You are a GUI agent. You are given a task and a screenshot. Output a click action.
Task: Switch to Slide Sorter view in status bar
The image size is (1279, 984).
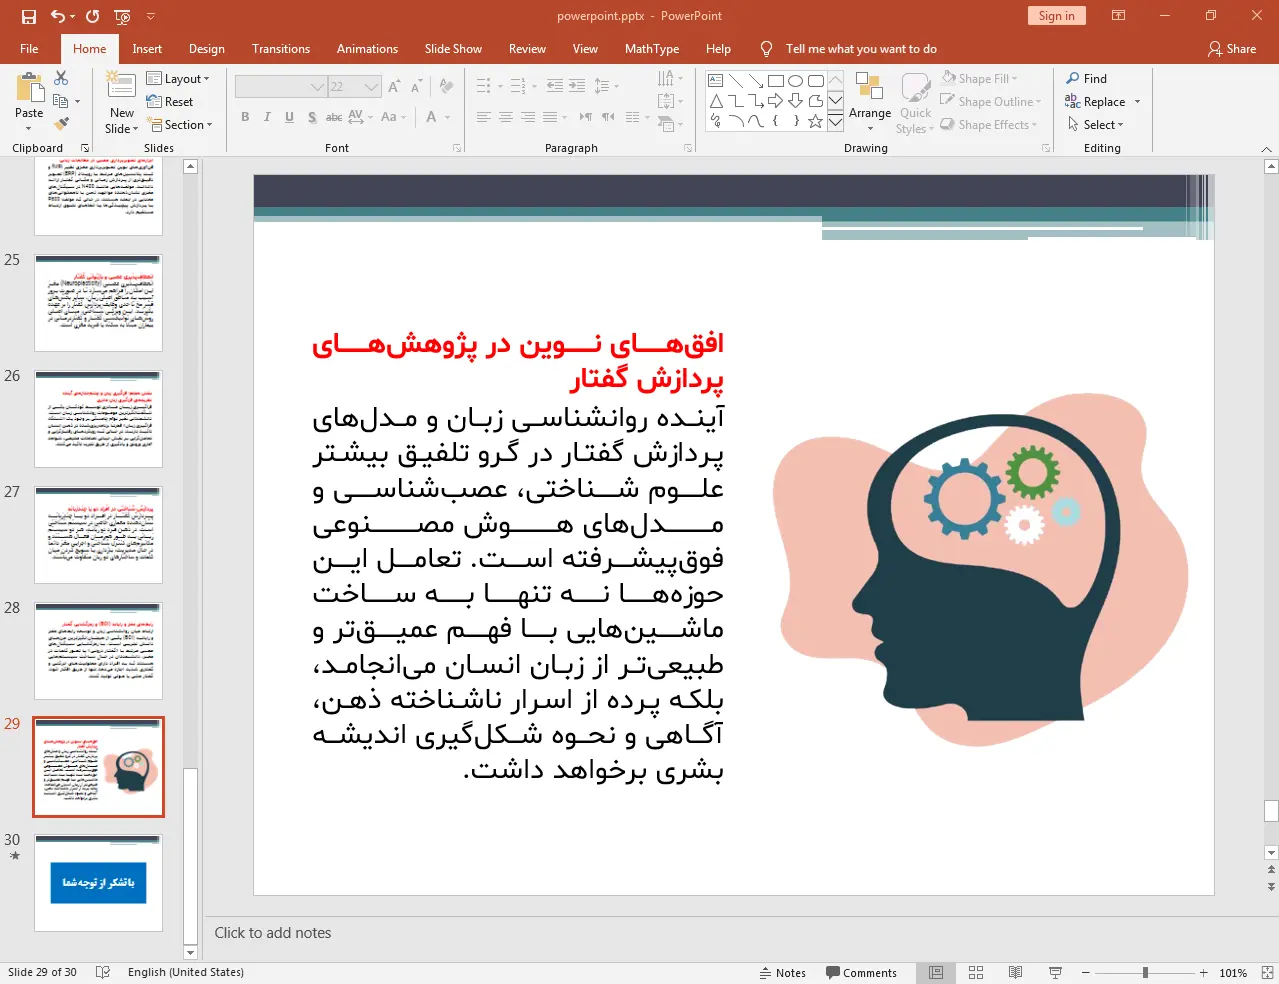coord(976,972)
